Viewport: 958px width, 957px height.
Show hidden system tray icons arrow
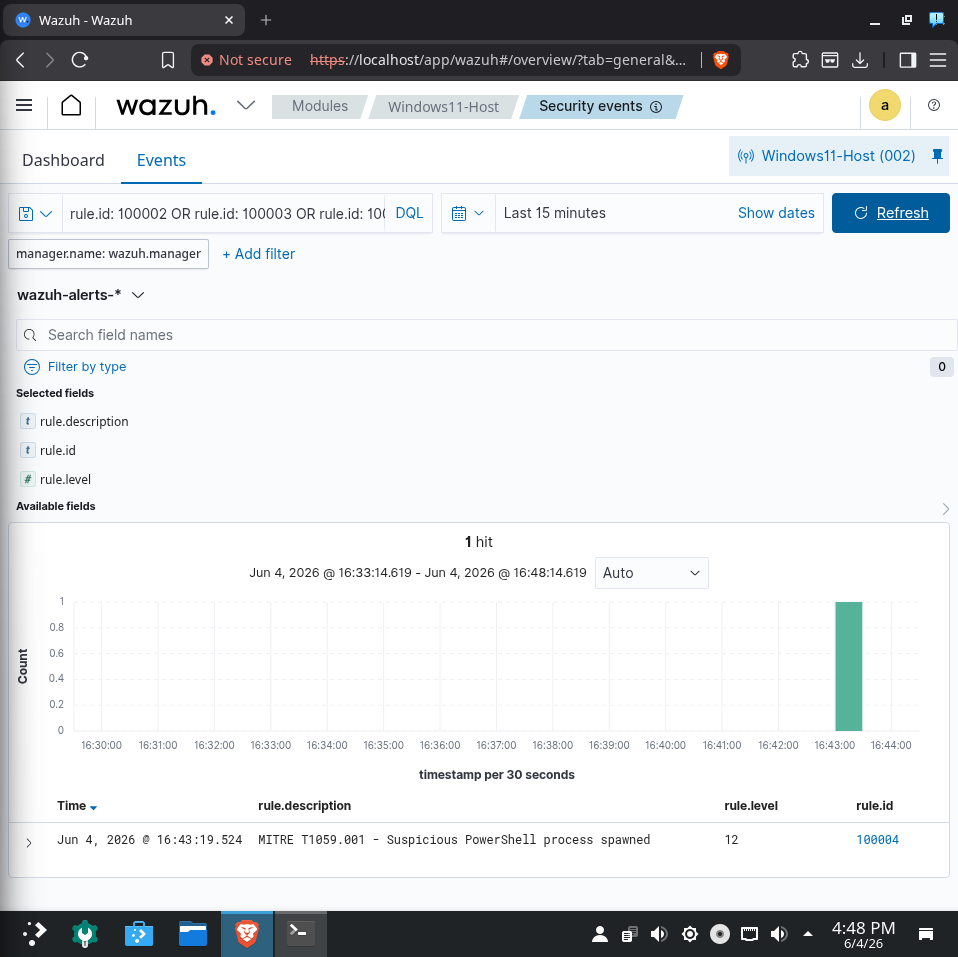pyautogui.click(x=808, y=934)
